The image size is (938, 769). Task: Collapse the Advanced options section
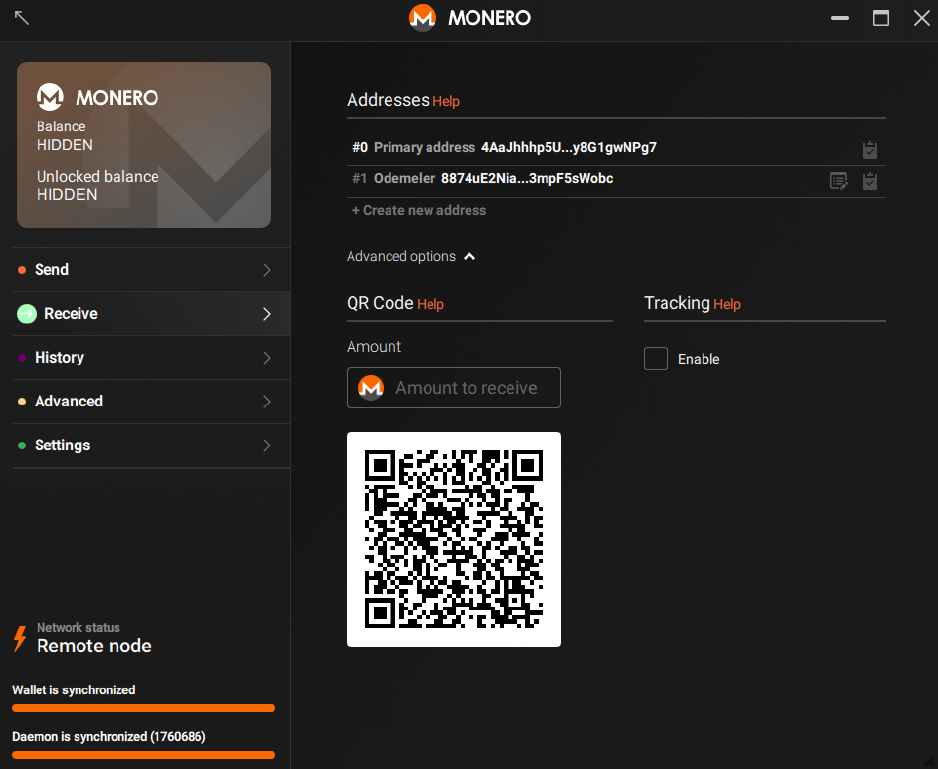[x=410, y=256]
